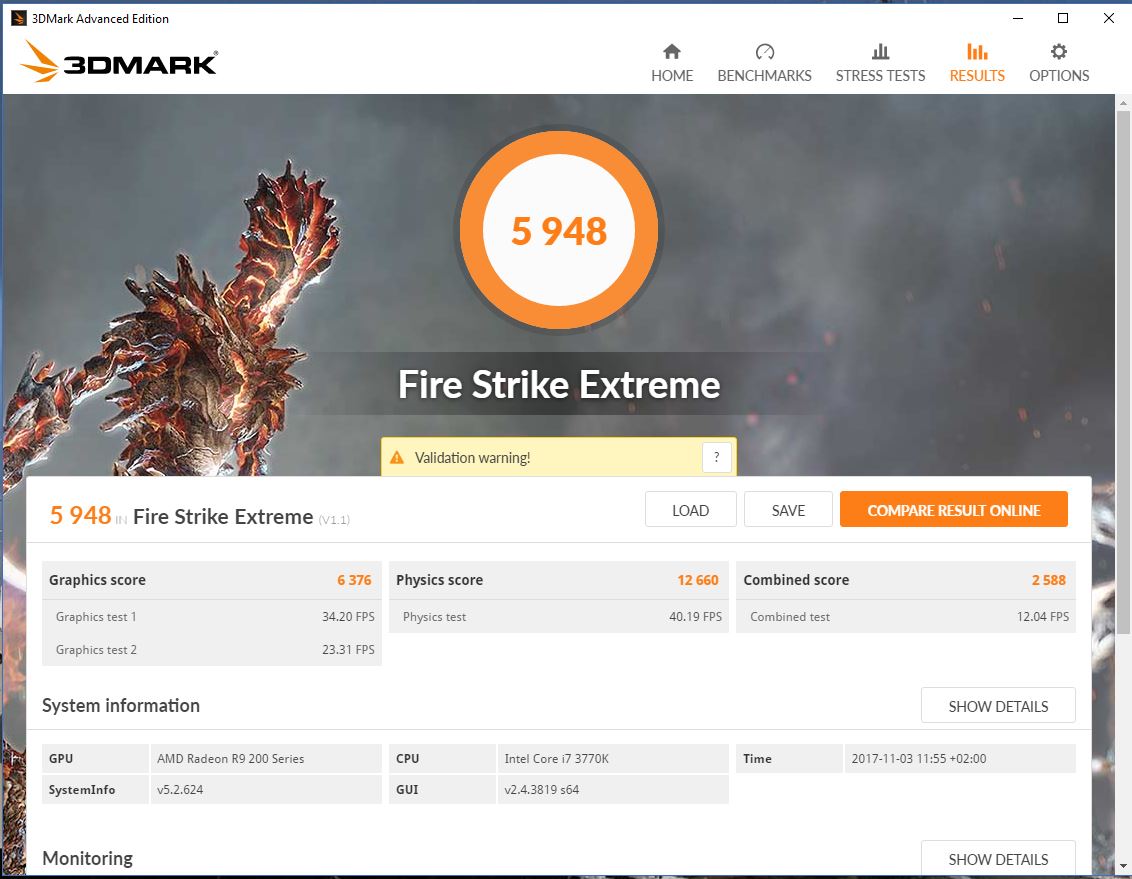Click the Graphics score value 6 376
This screenshot has height=879, width=1132.
(x=354, y=580)
